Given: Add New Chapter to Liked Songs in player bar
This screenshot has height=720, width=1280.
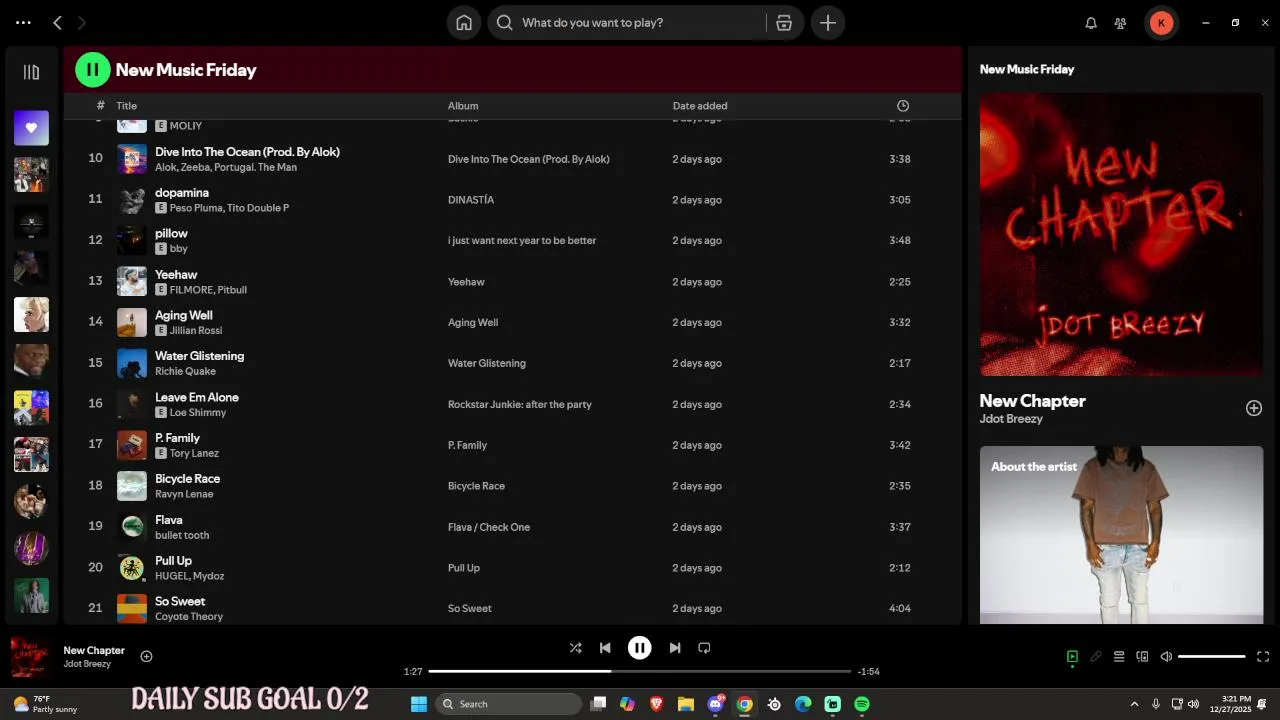Looking at the screenshot, I should pos(146,656).
